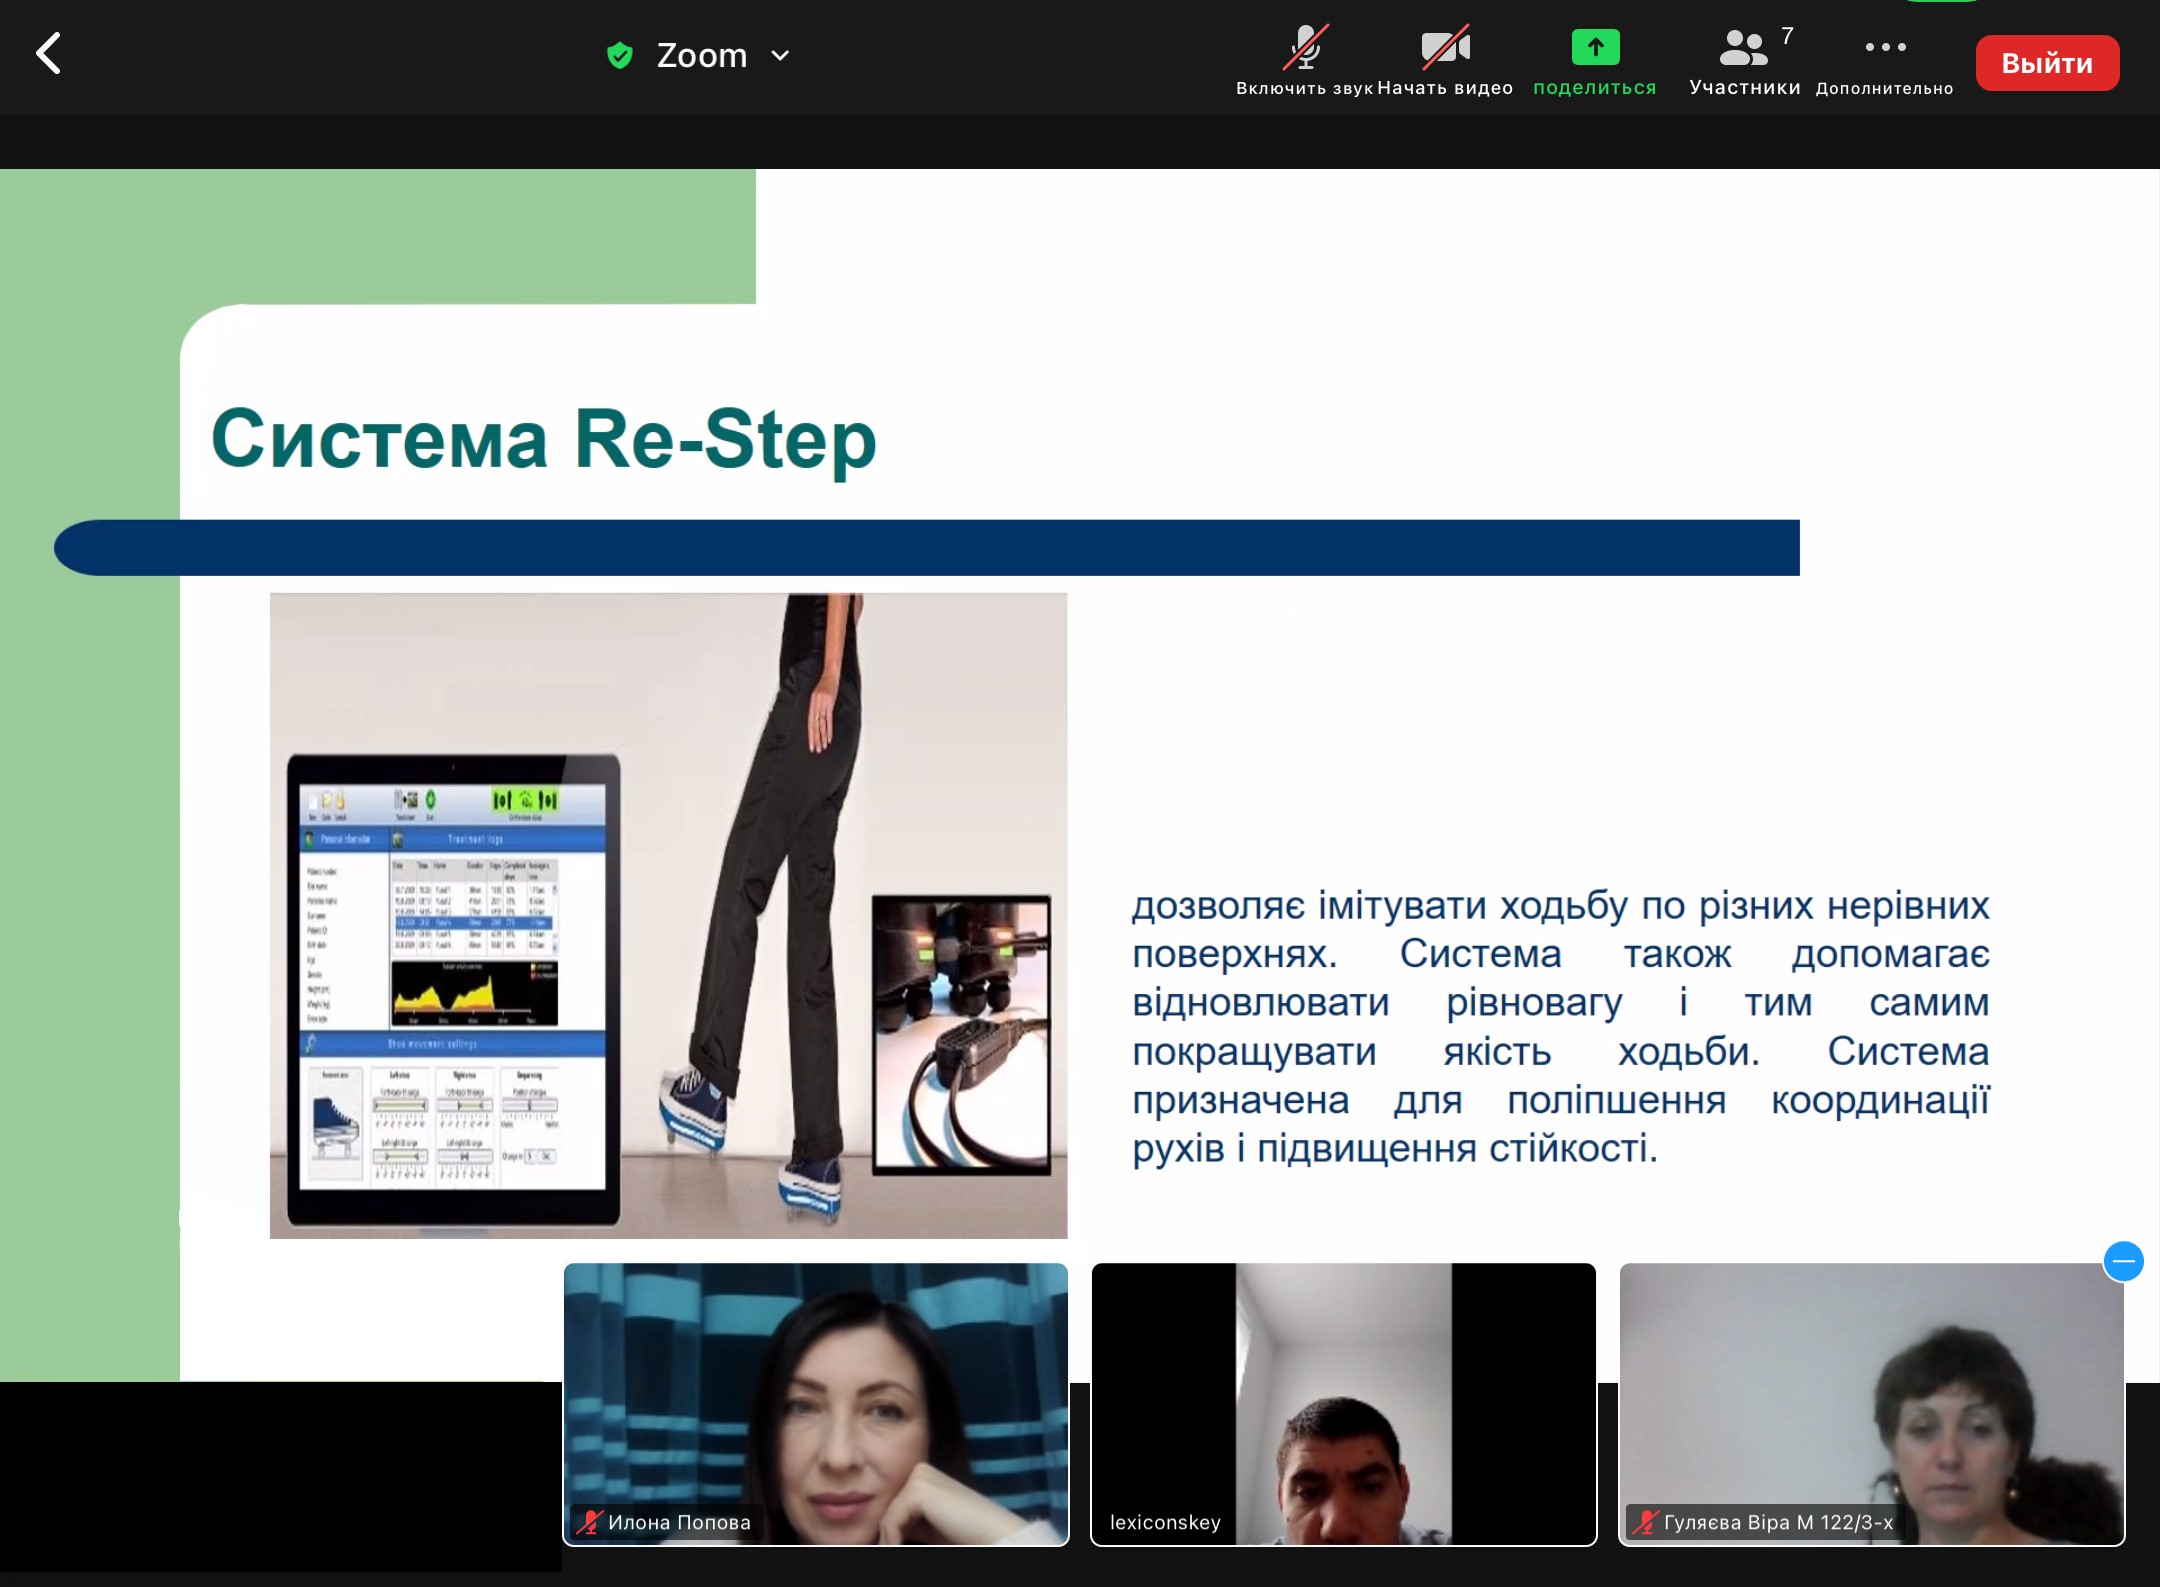Tap the green поделиться share button
Viewport: 2160px width, 1587px height.
(1595, 60)
